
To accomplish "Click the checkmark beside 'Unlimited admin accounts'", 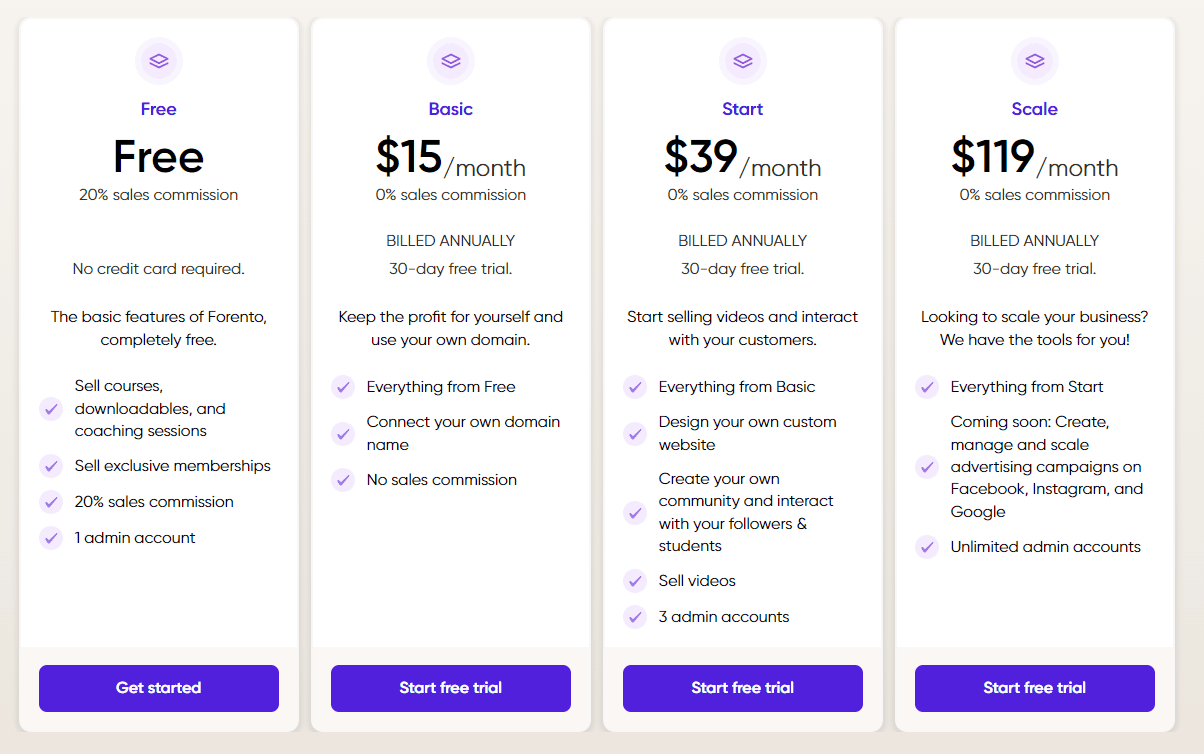I will [927, 547].
